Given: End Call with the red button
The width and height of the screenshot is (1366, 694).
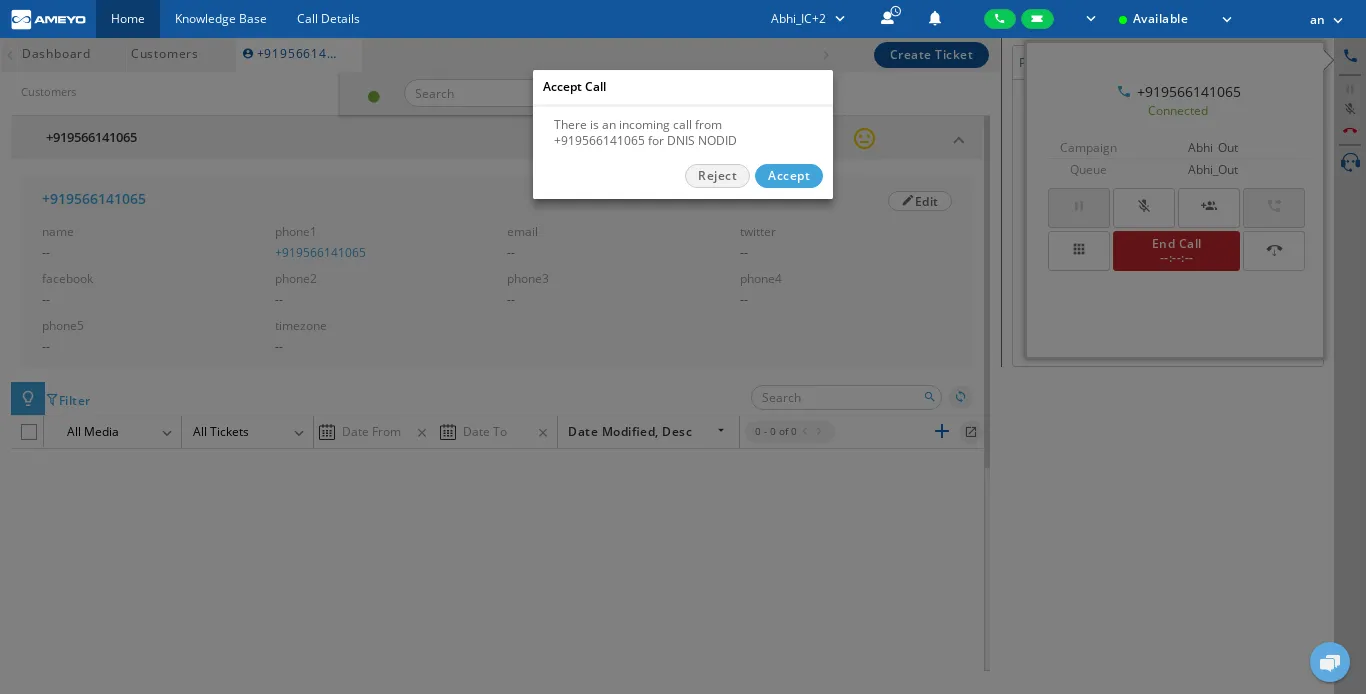Looking at the screenshot, I should 1176,251.
